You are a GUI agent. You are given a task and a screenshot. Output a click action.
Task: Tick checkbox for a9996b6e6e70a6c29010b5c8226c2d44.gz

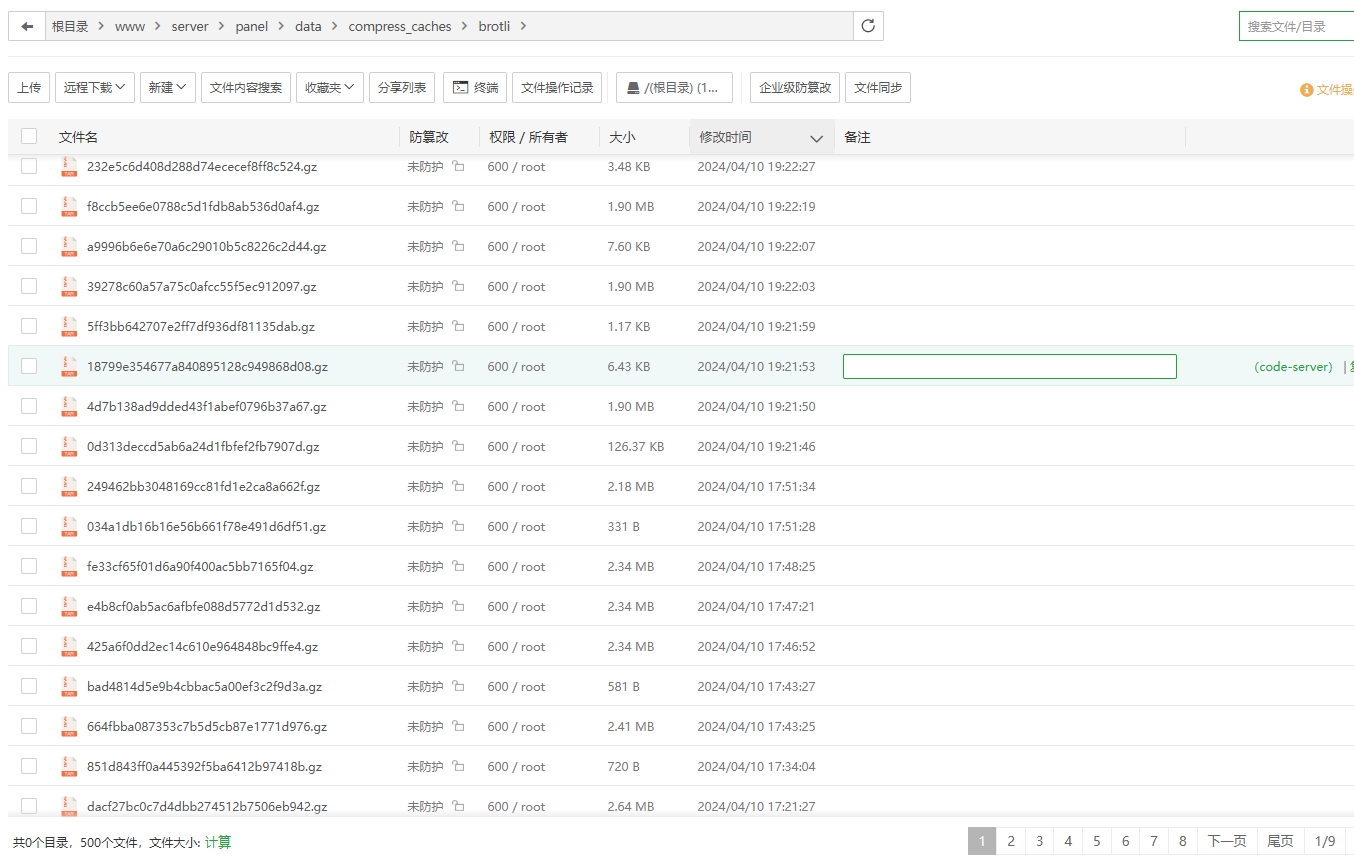pyautogui.click(x=29, y=246)
